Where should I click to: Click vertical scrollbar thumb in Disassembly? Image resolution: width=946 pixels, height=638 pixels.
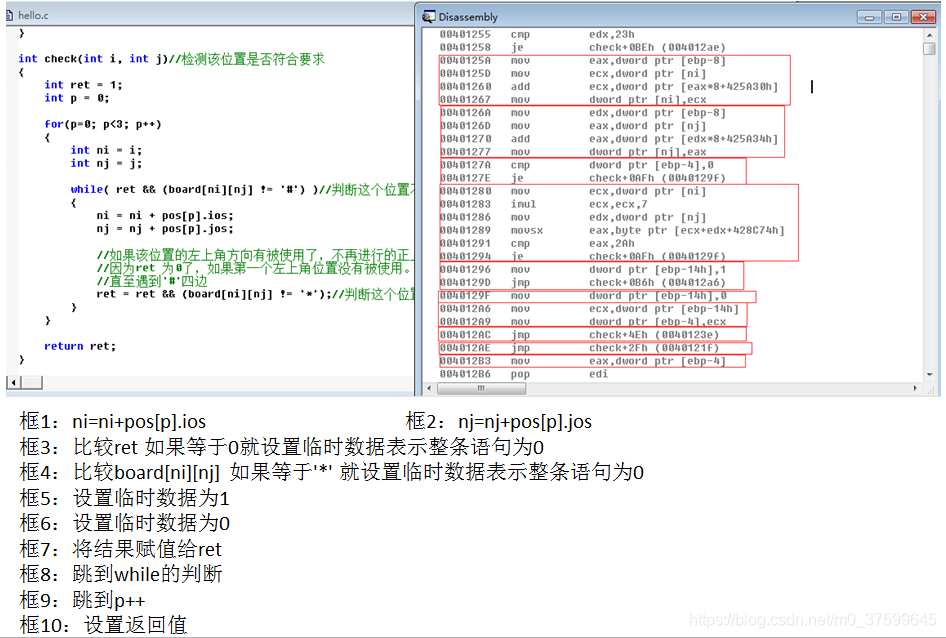click(x=929, y=49)
